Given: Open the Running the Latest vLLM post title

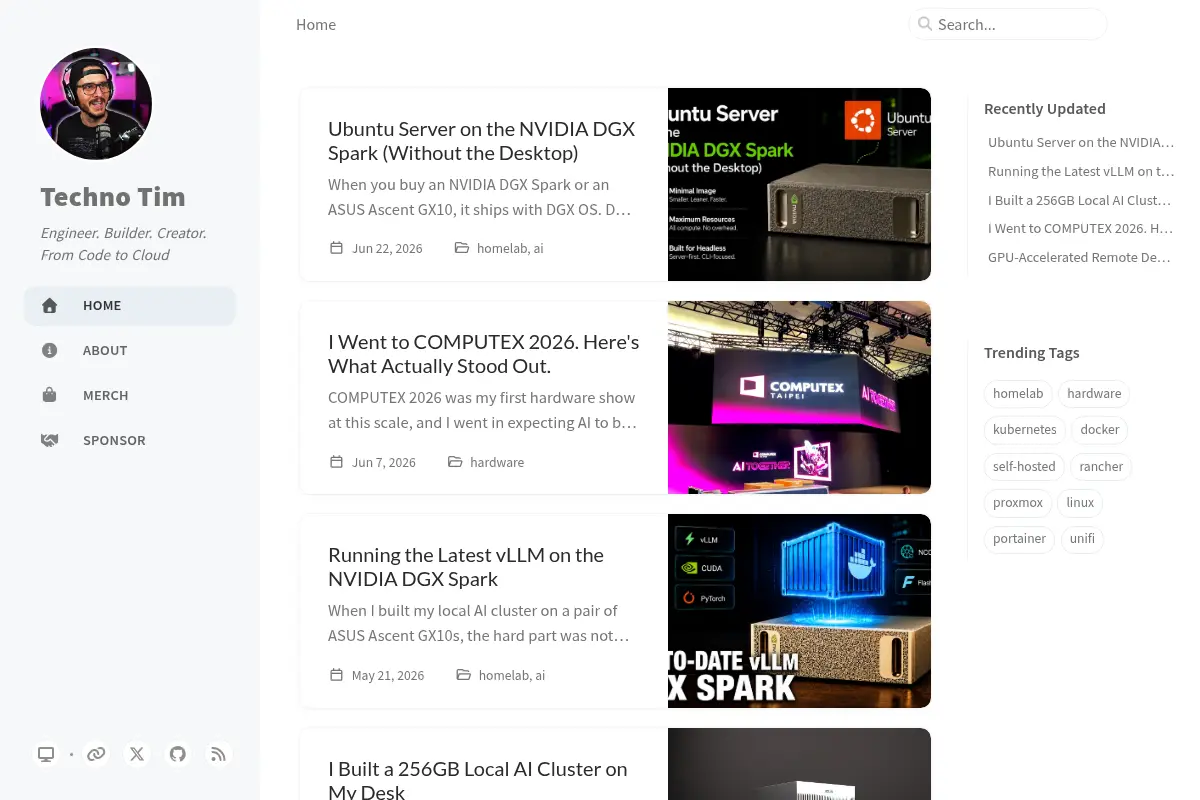Looking at the screenshot, I should pos(466,567).
